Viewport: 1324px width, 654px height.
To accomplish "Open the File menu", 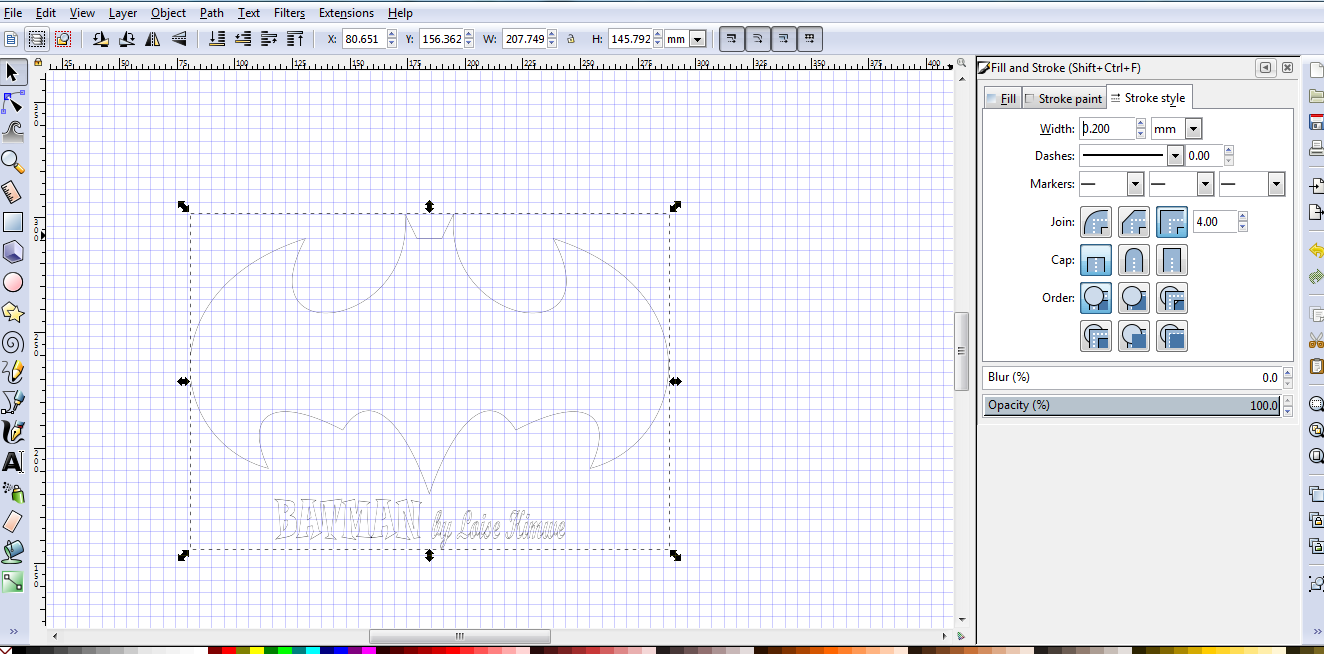I will (13, 13).
